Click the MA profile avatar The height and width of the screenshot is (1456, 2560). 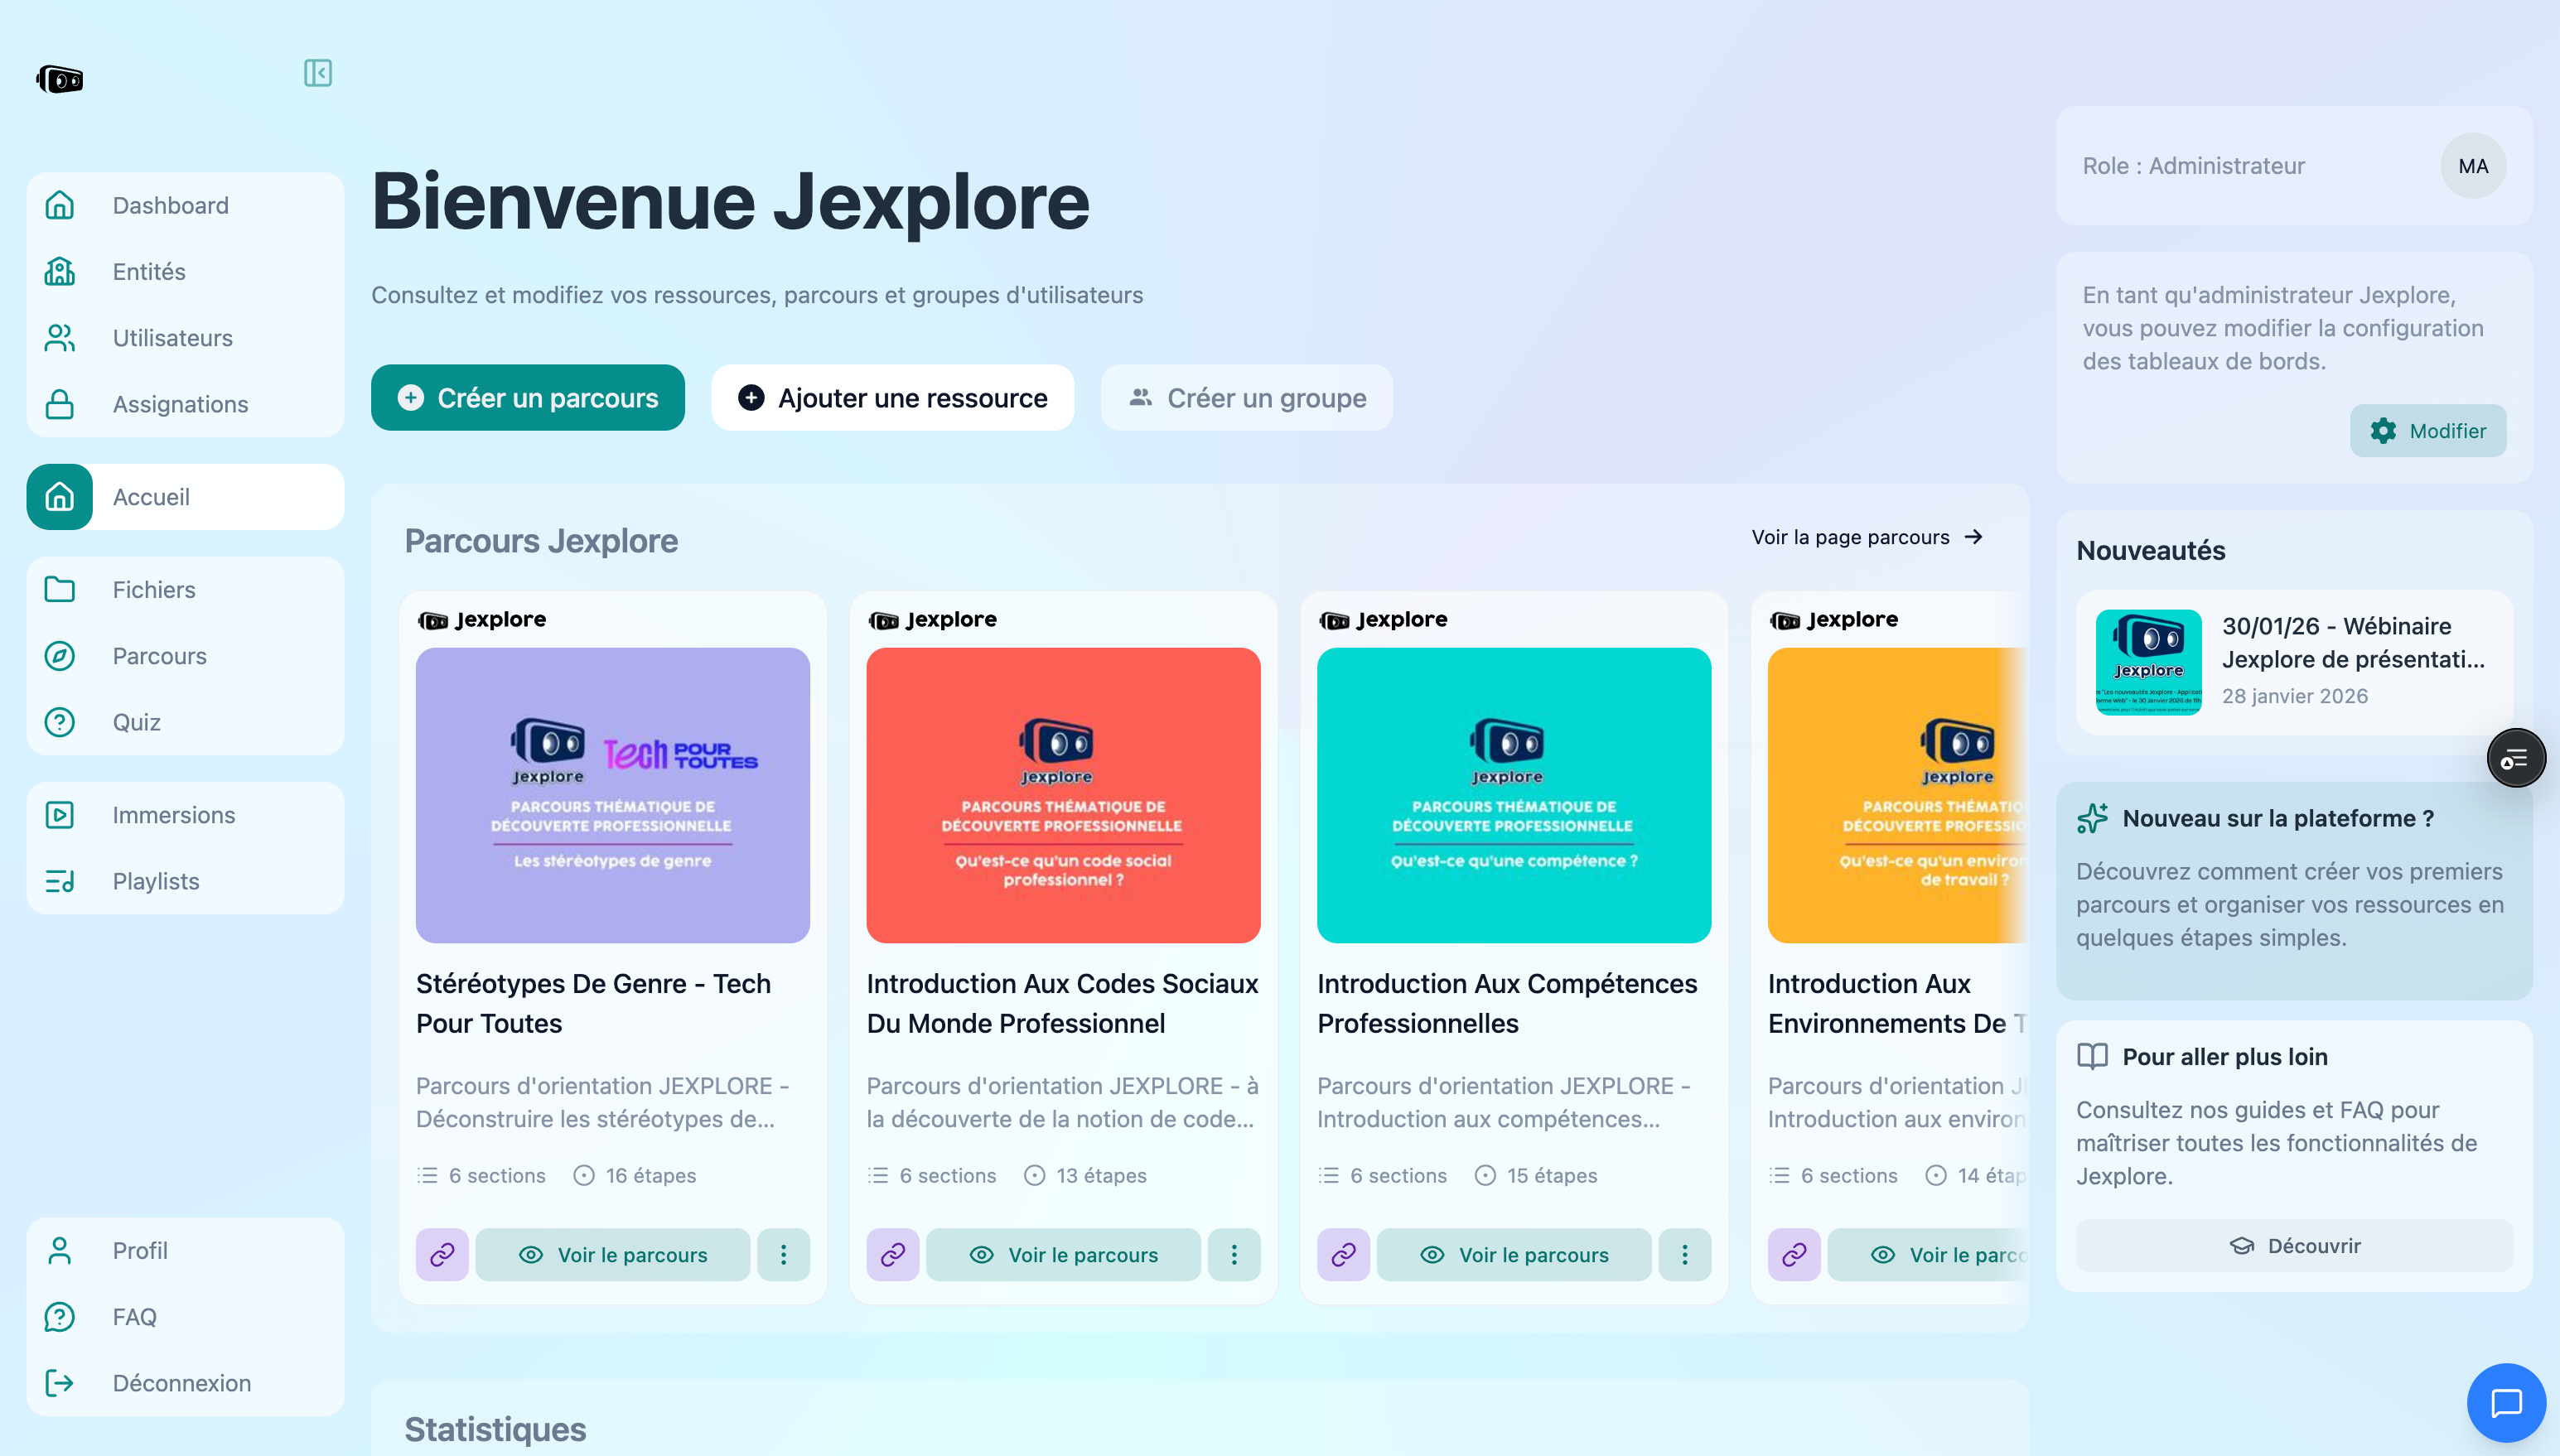click(x=2473, y=166)
